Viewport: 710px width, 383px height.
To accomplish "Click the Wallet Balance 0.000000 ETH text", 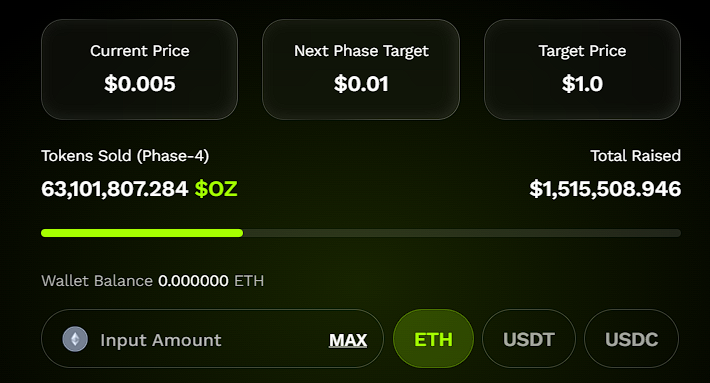I will click(153, 281).
